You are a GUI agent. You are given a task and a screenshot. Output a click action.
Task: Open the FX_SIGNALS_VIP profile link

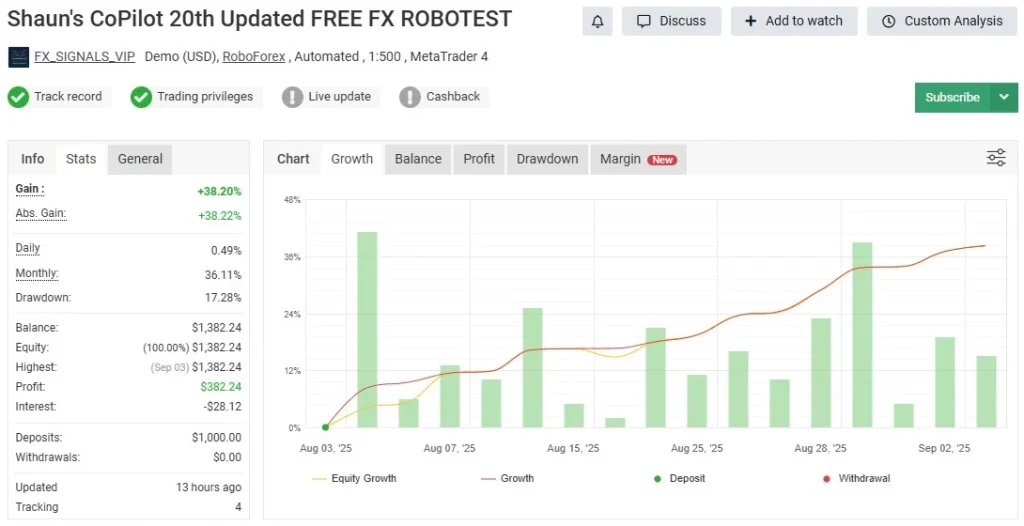tap(84, 56)
